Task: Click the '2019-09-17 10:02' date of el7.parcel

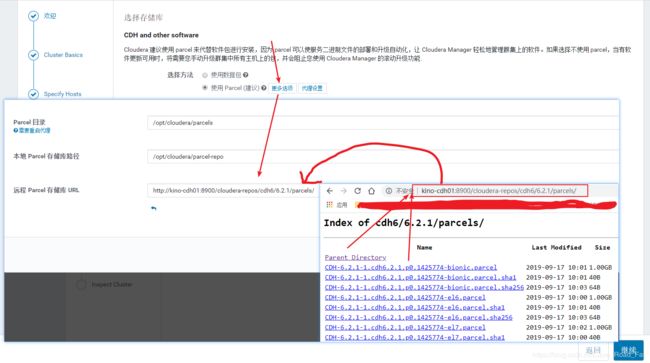Action: pos(556,327)
